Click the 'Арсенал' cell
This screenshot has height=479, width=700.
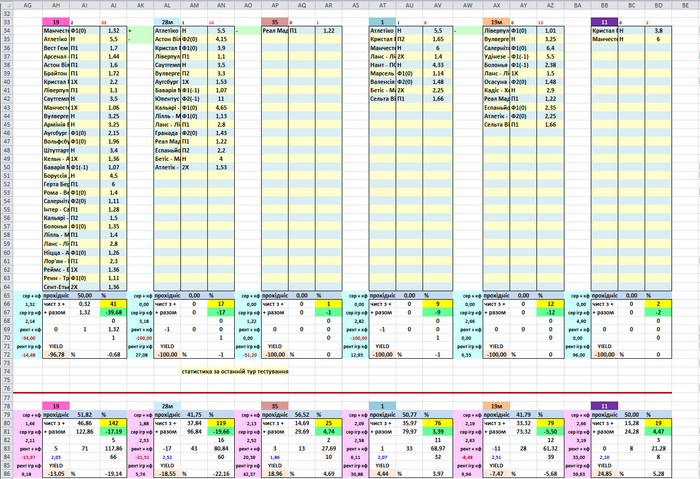(56, 56)
